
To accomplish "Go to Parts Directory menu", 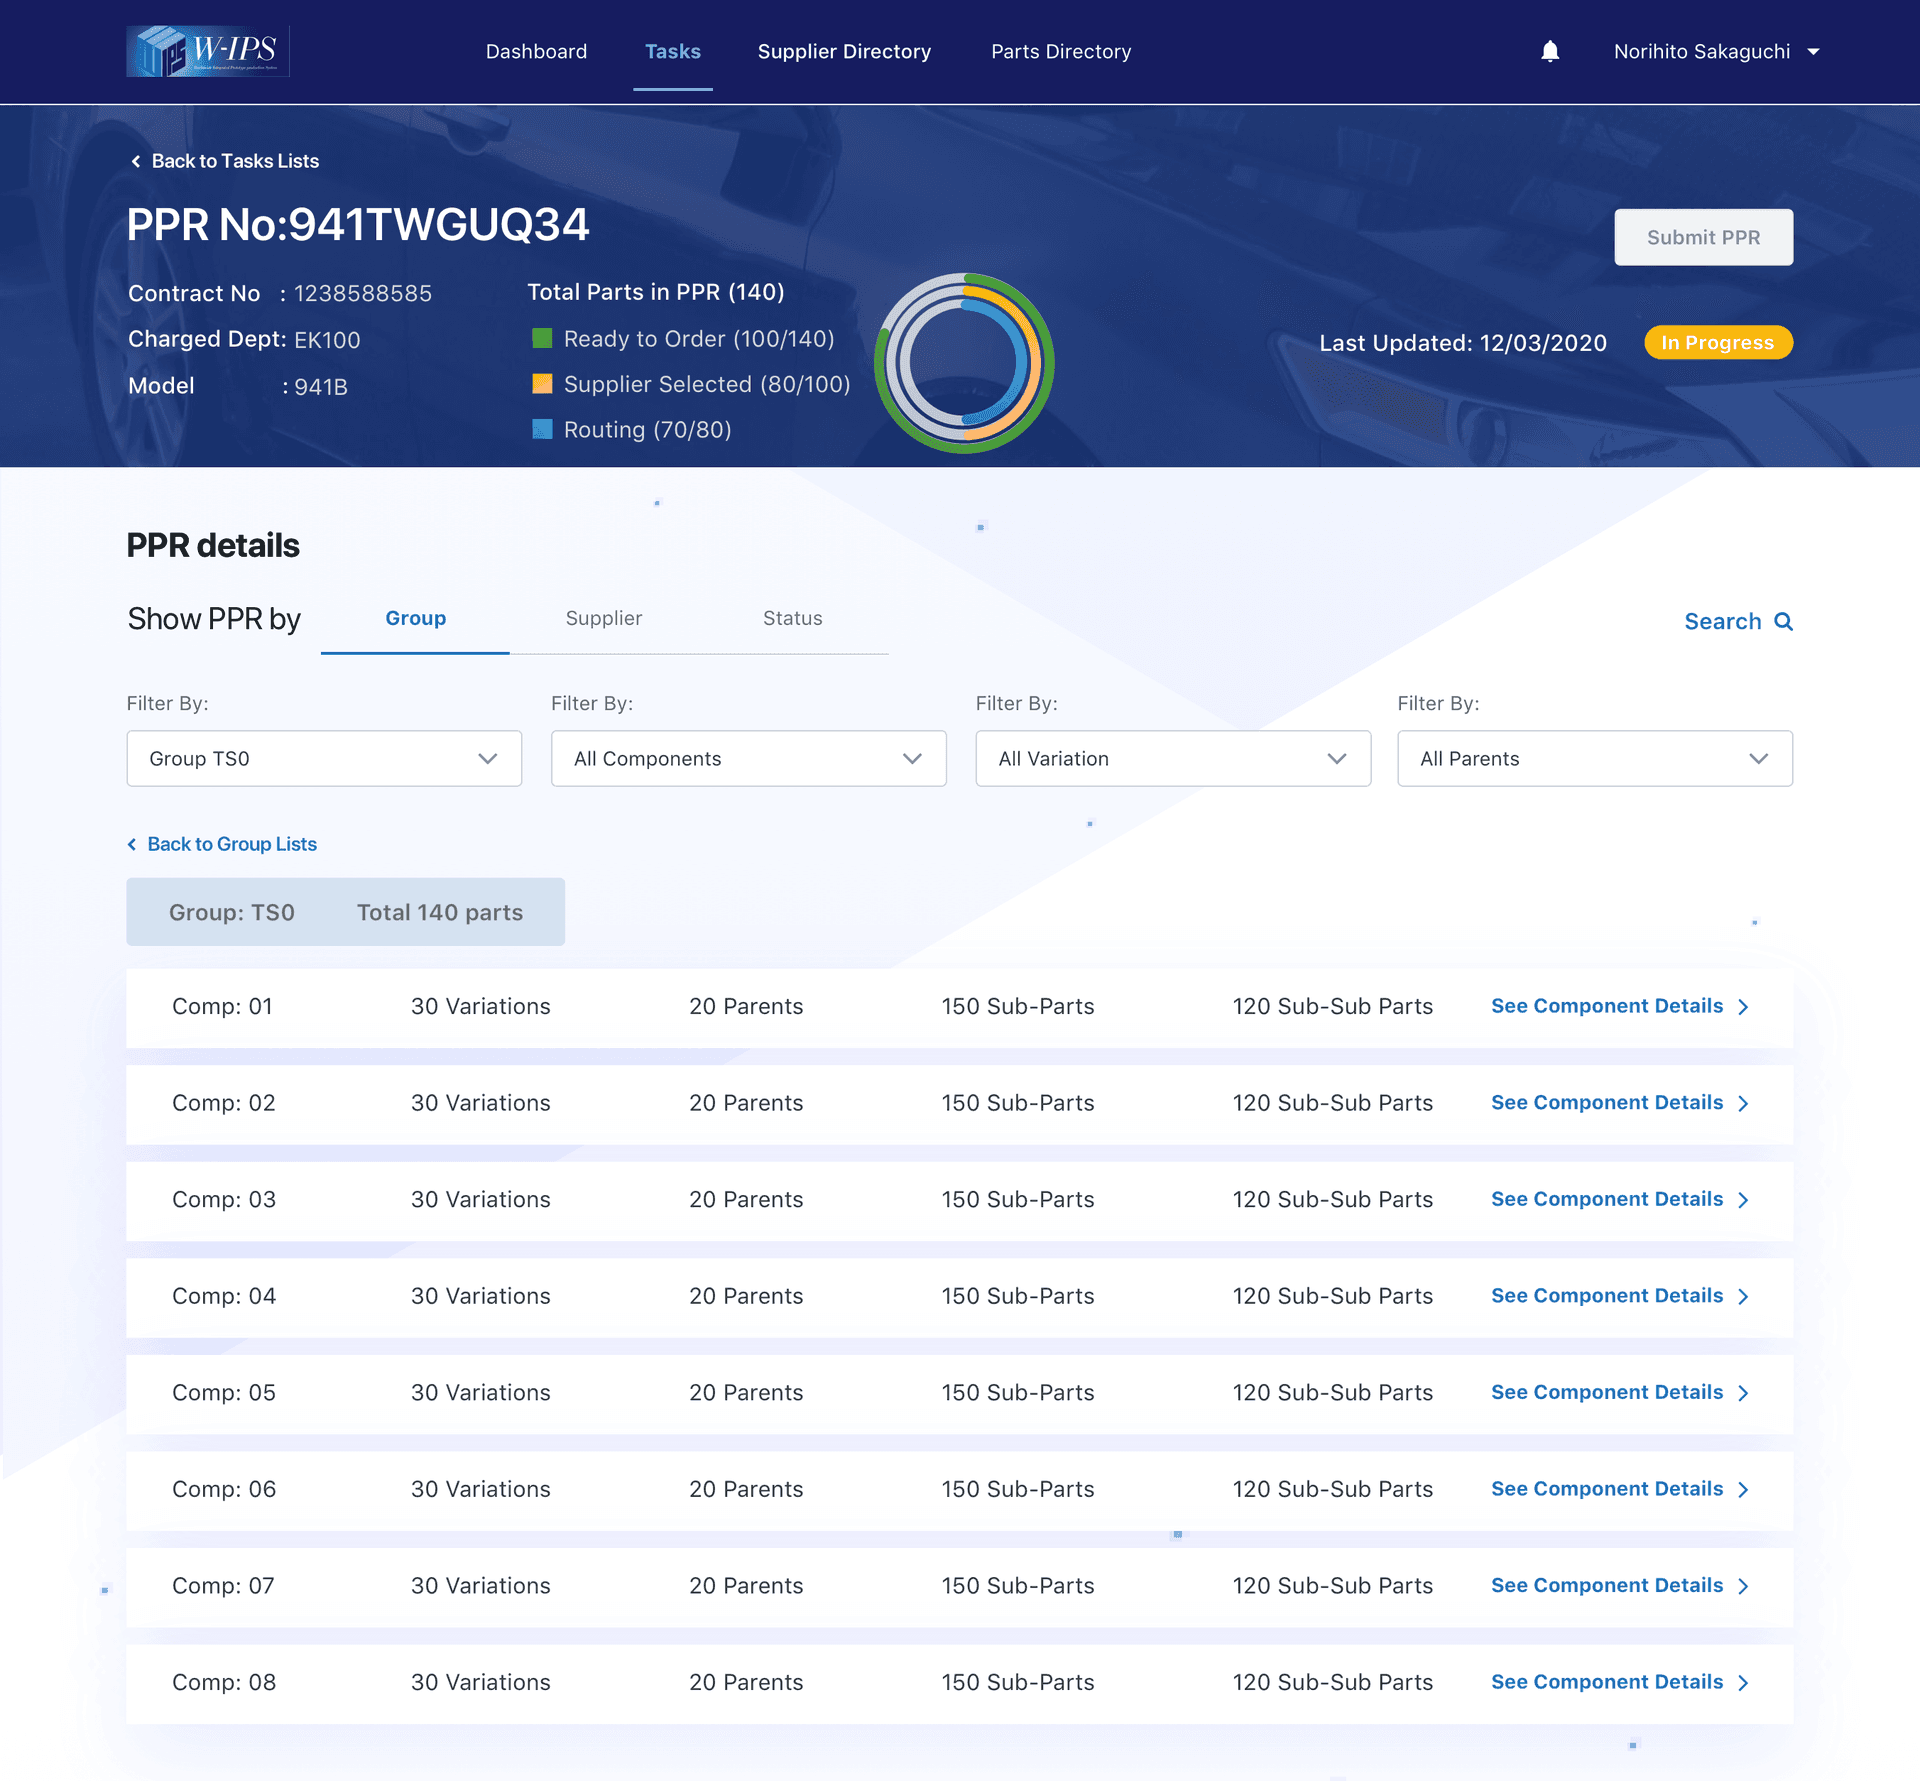I will tap(1061, 51).
